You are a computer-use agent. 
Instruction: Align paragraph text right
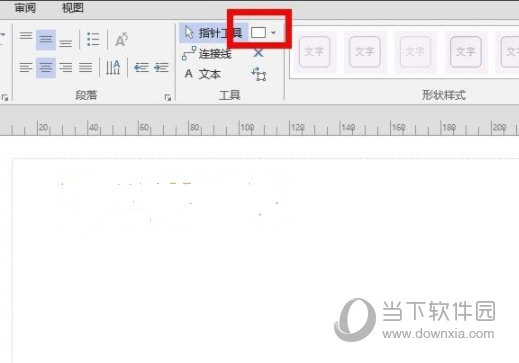(66, 68)
